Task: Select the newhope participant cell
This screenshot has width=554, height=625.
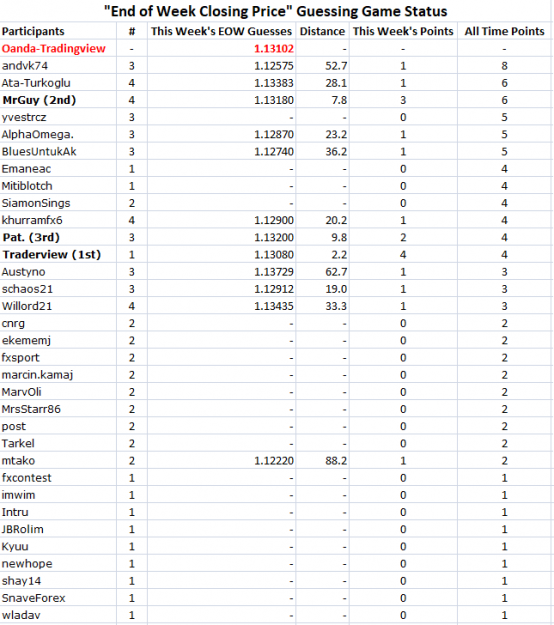Action: point(27,564)
